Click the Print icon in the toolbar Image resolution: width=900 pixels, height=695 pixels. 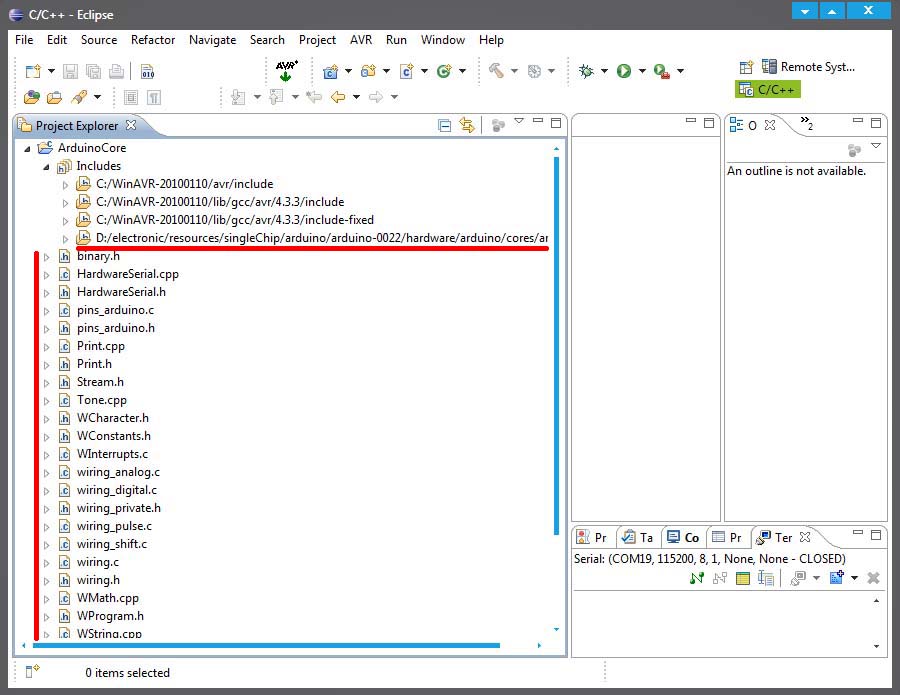click(x=117, y=71)
